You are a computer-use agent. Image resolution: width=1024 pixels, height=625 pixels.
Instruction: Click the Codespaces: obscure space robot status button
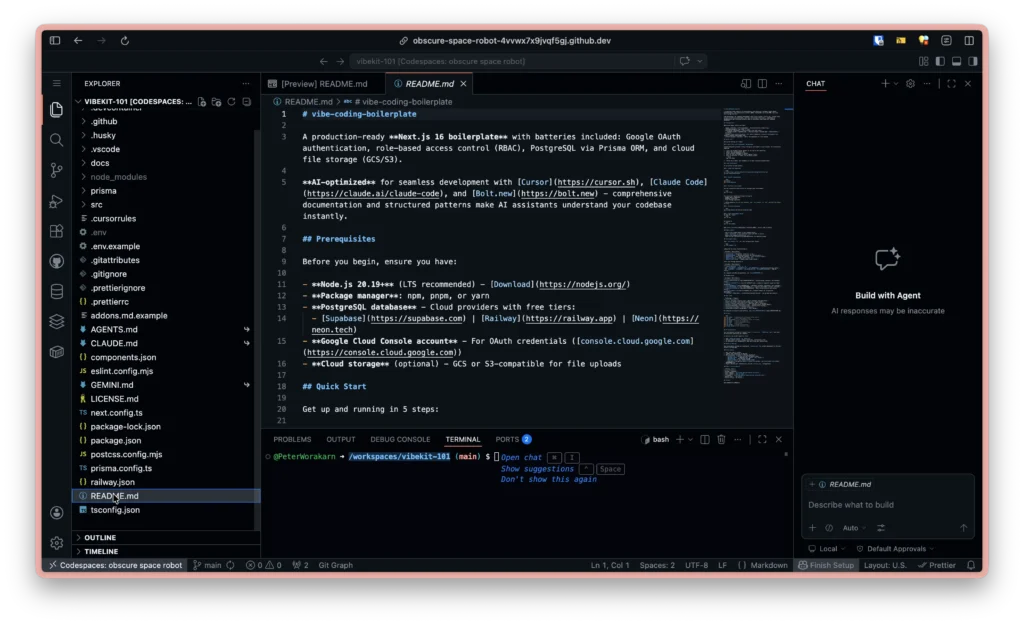click(116, 566)
